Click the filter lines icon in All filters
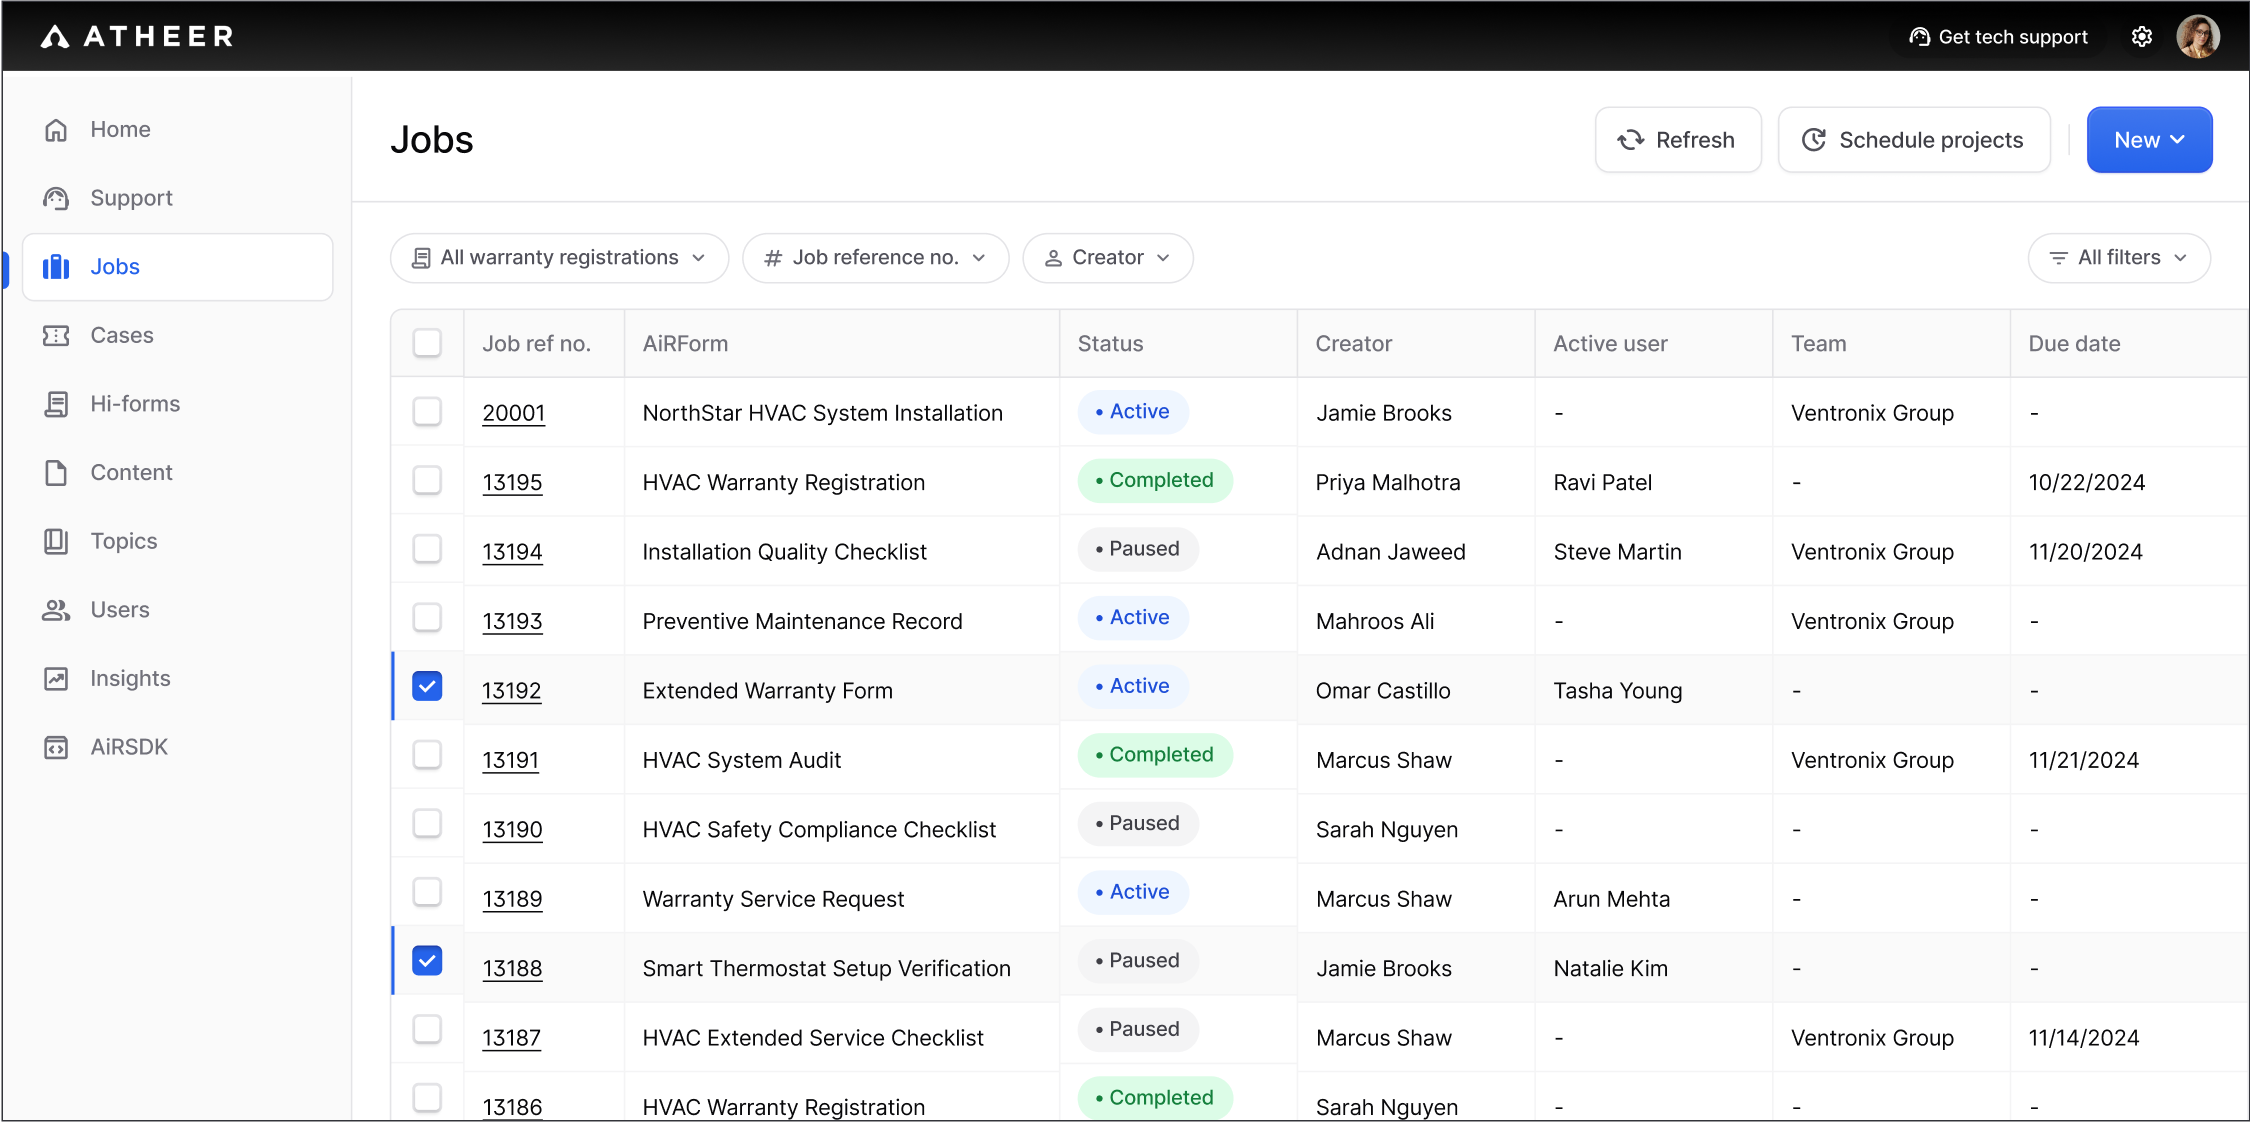The height and width of the screenshot is (1122, 2250). pos(2058,258)
